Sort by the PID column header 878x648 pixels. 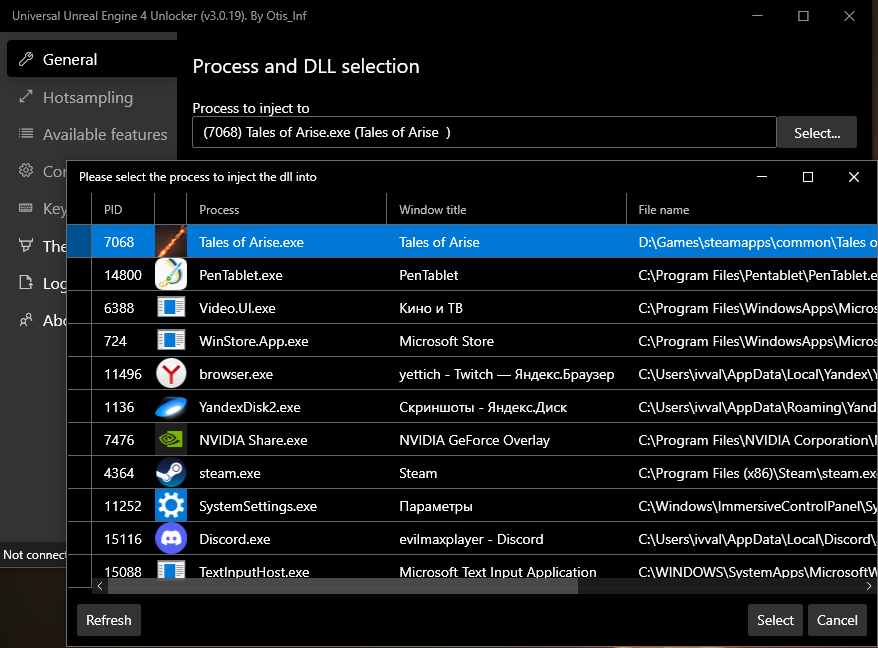pyautogui.click(x=123, y=209)
